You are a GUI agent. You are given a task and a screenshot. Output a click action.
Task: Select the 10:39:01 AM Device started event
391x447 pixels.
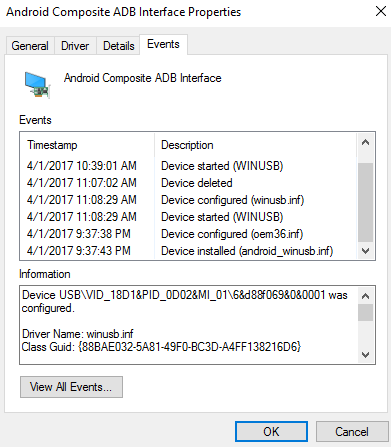[189, 166]
